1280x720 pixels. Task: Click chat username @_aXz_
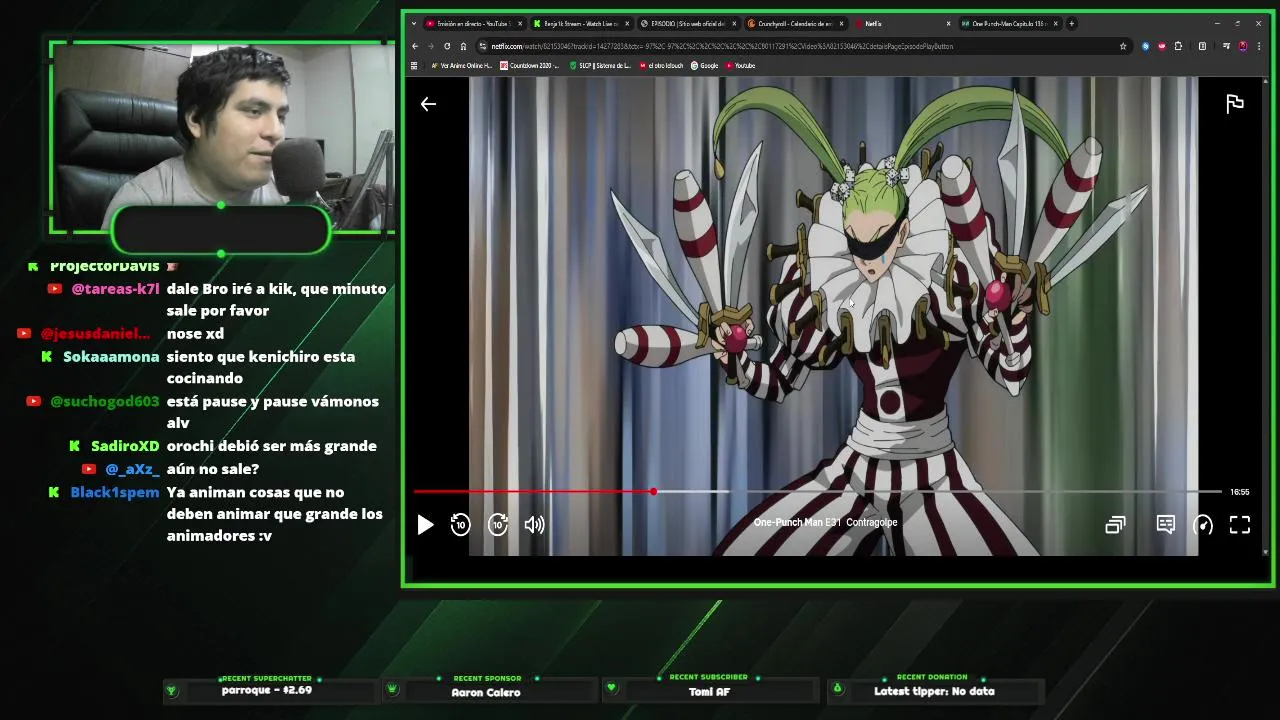132,469
